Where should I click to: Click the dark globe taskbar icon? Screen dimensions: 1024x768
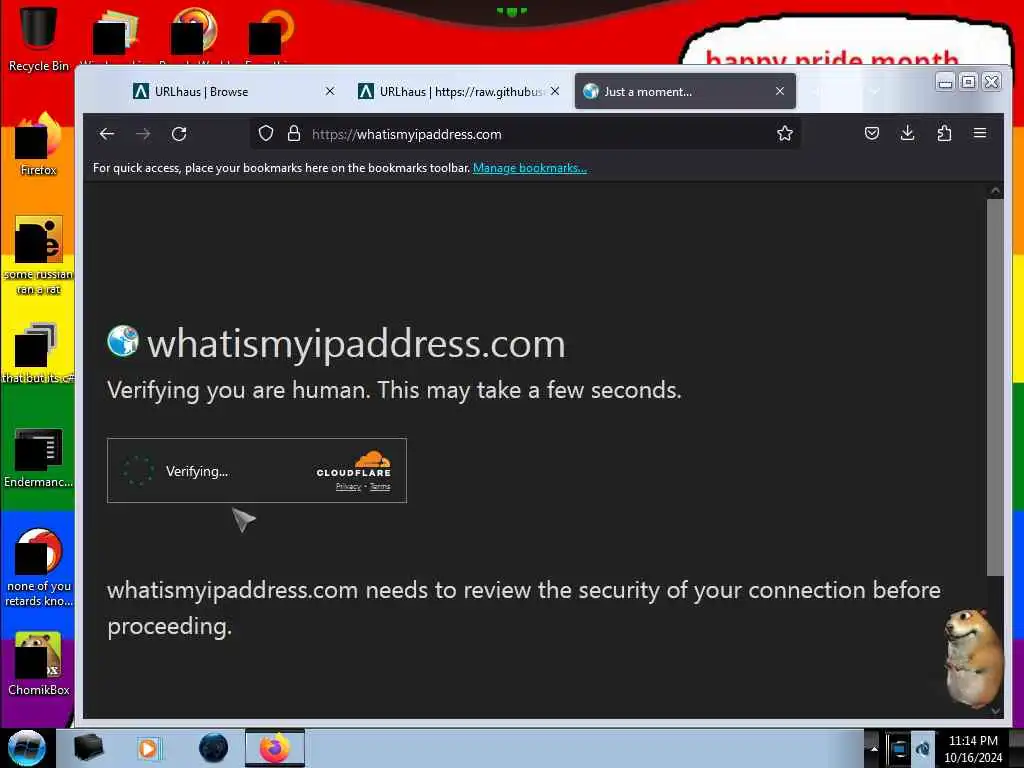click(x=214, y=748)
